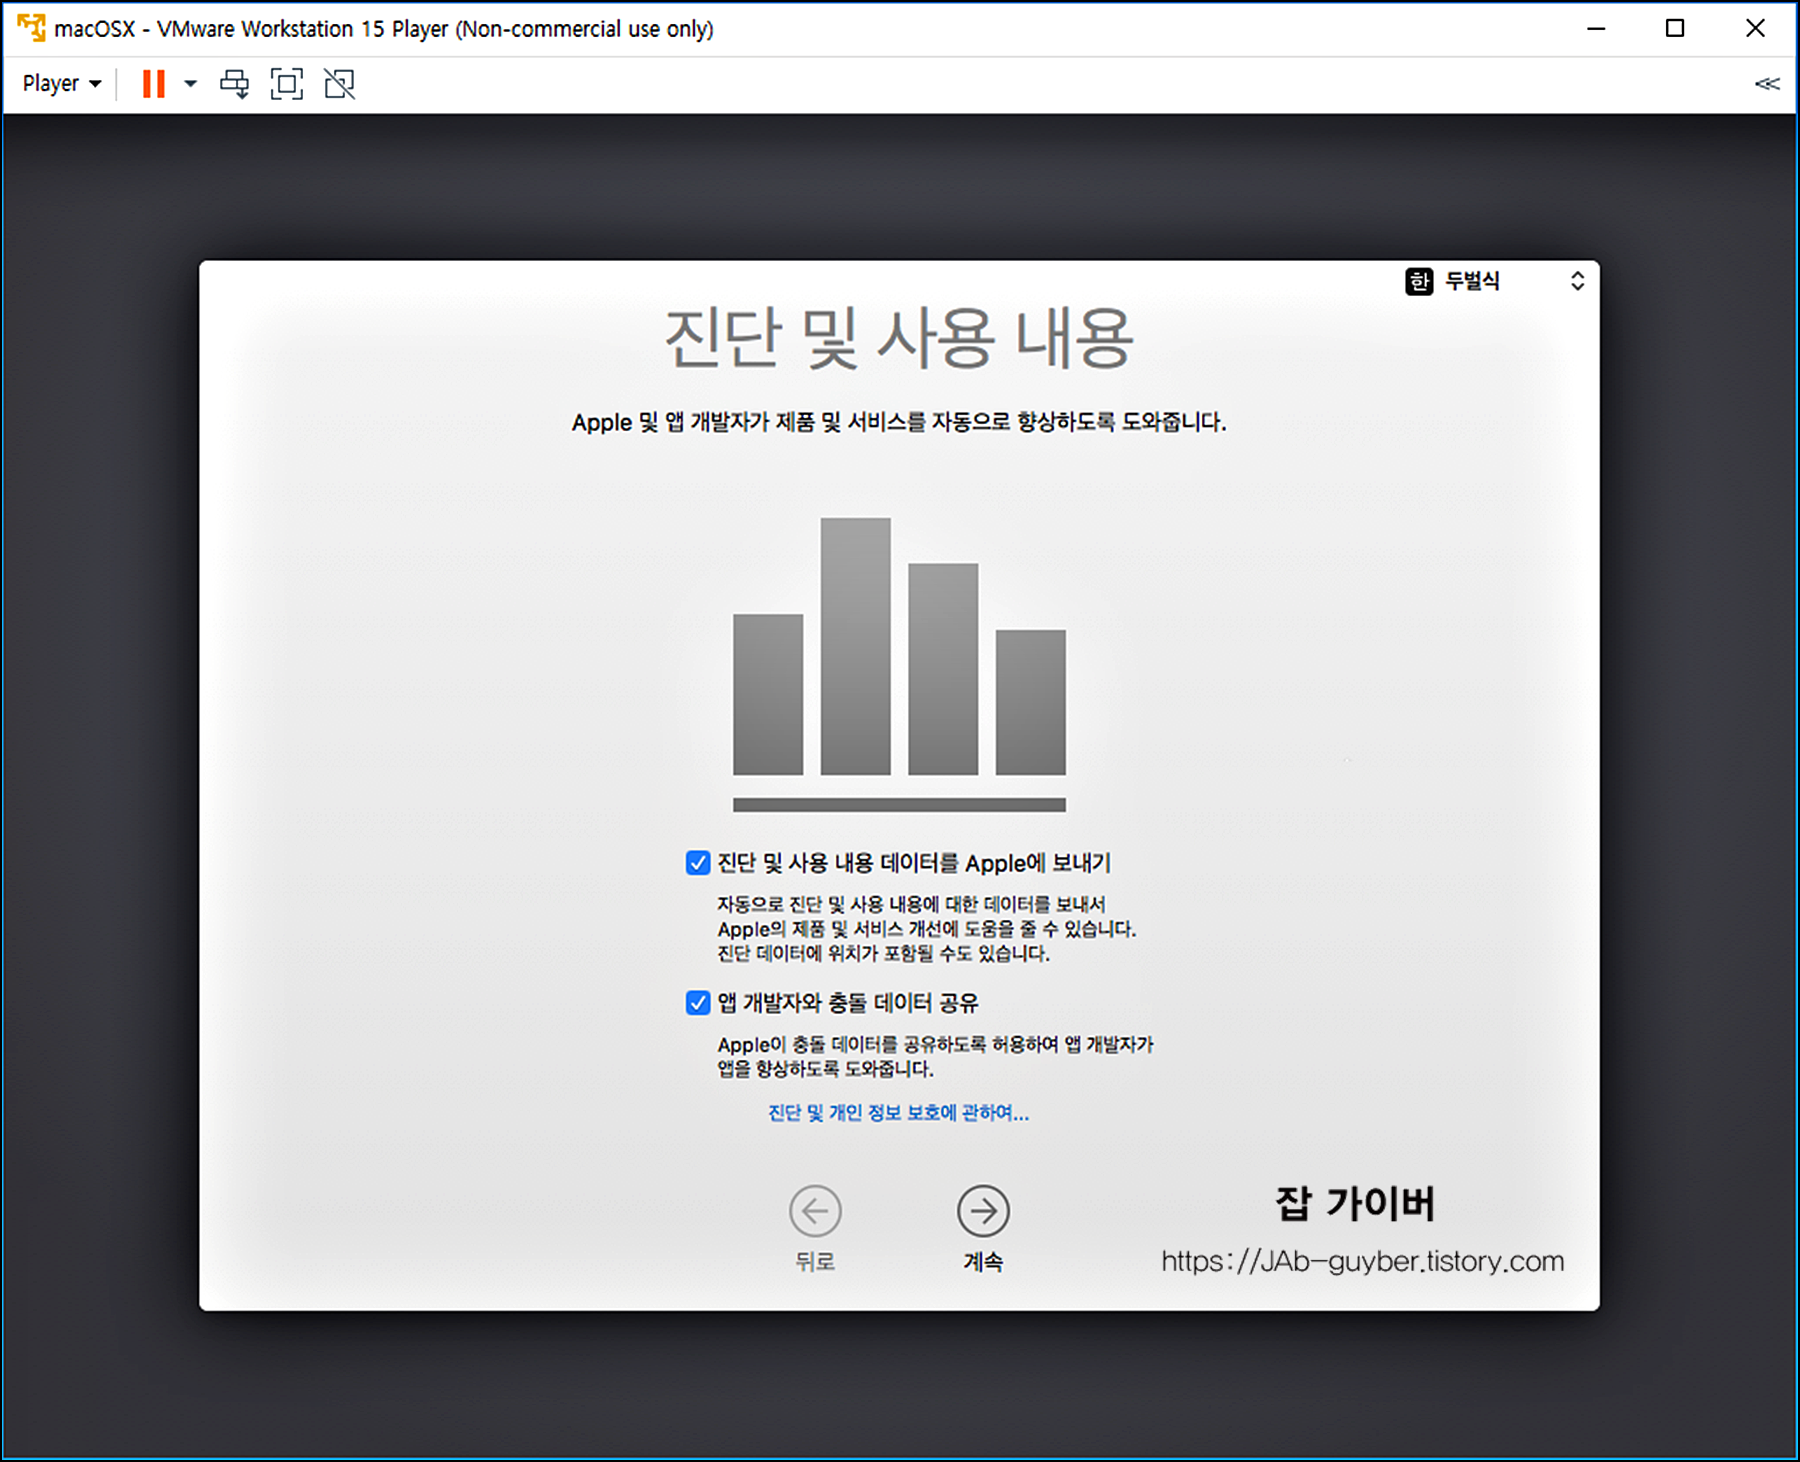Screen dimensions: 1800x1462
Task: Pause the virtual machine
Action: (153, 84)
